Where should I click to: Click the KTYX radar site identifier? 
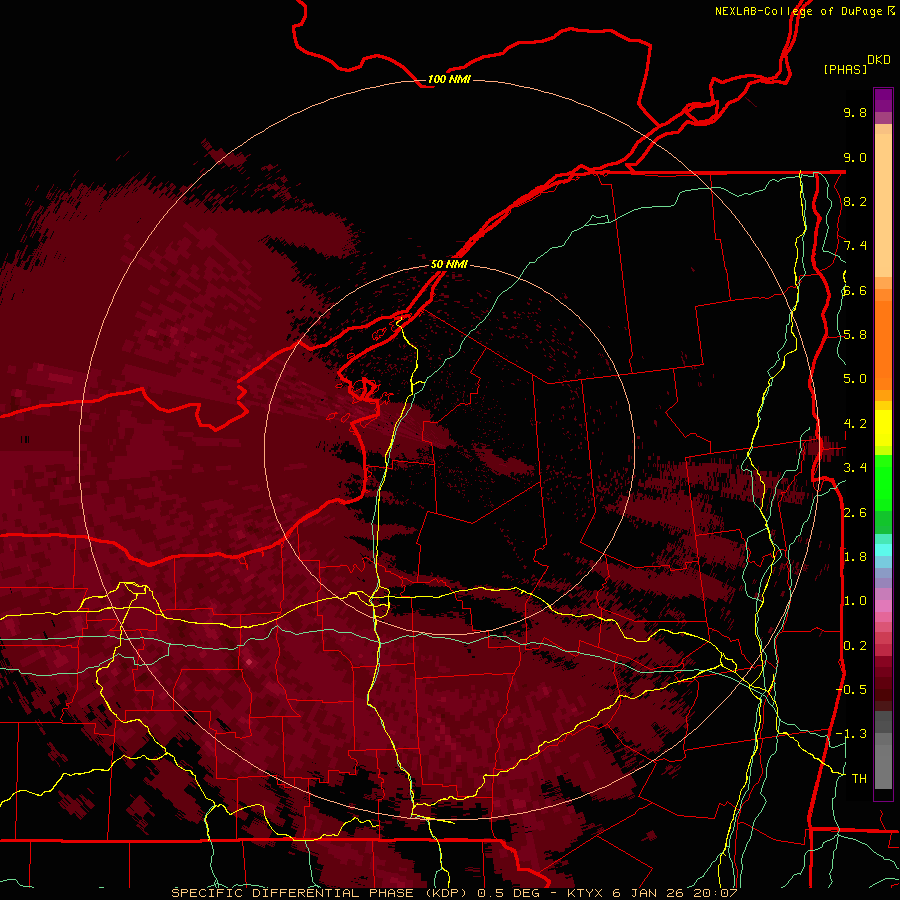[x=585, y=893]
